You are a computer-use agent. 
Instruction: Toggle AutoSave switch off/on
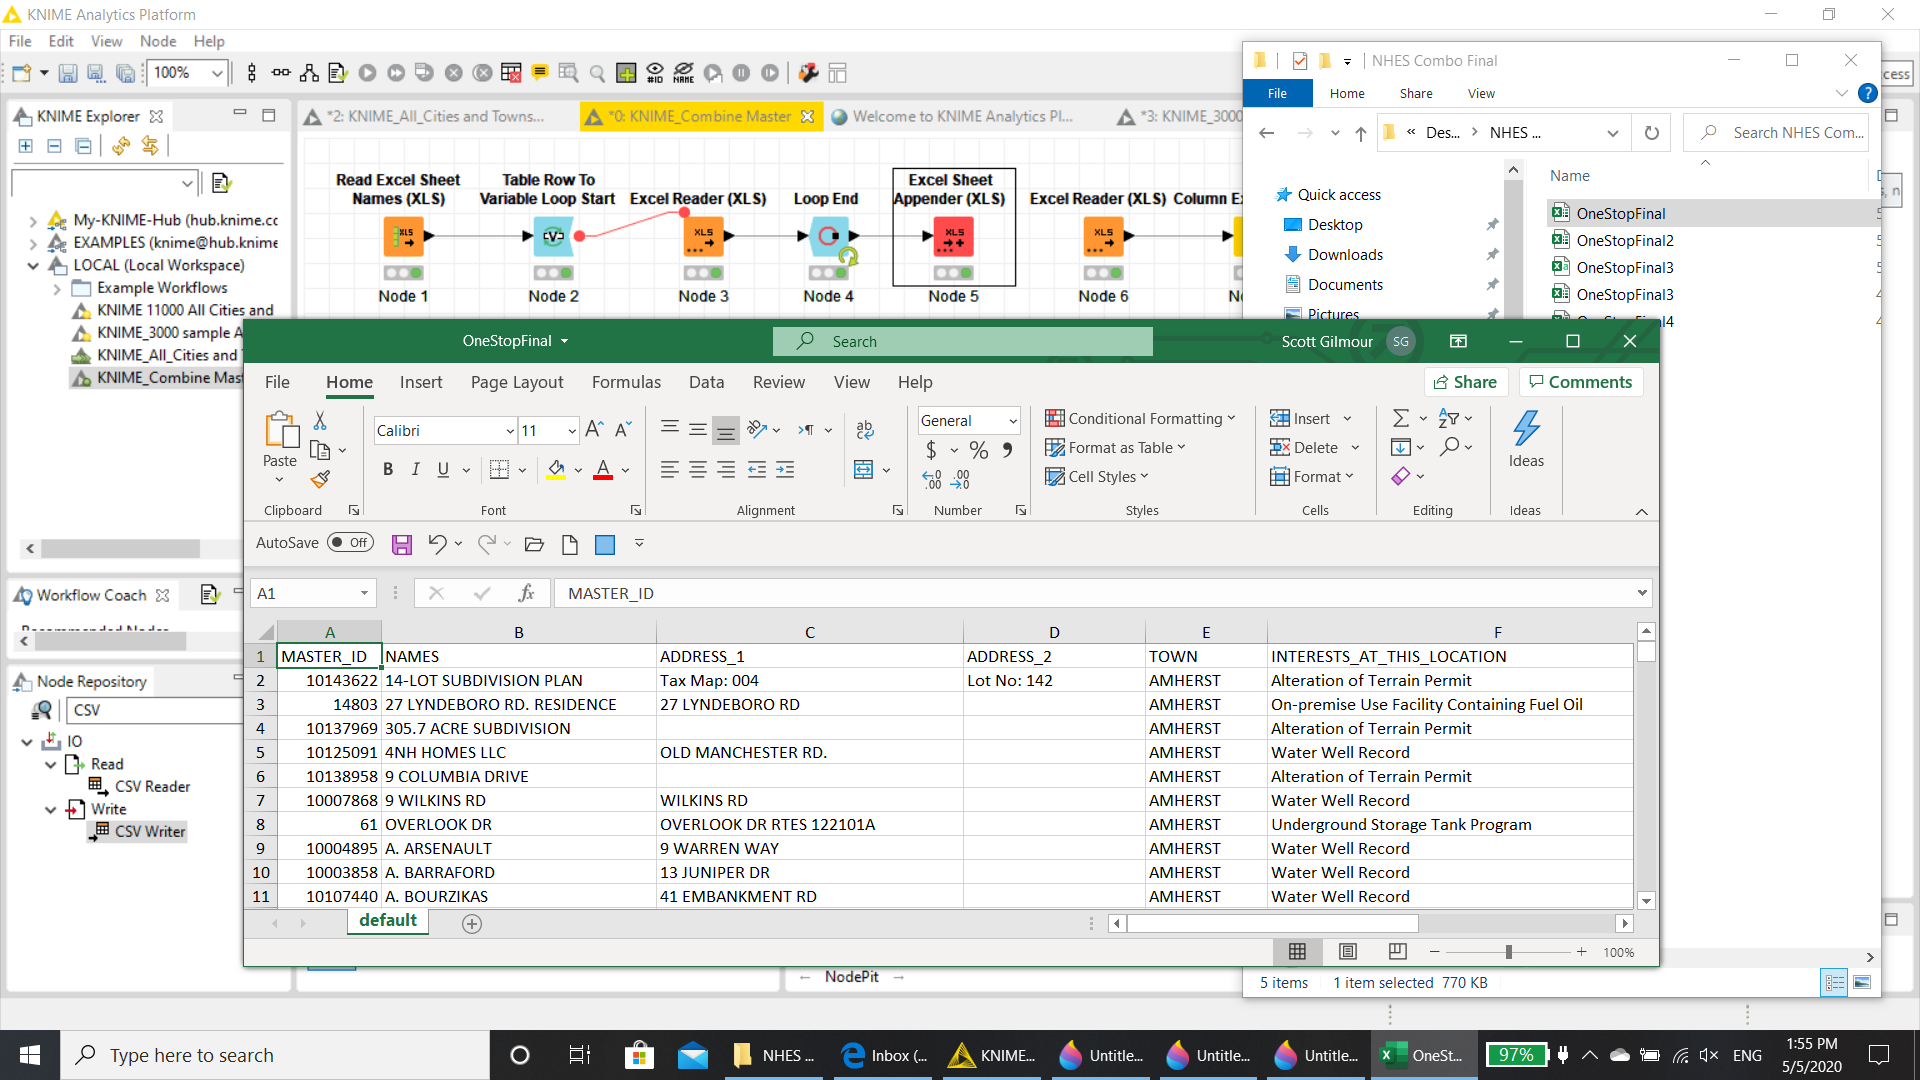click(x=350, y=542)
